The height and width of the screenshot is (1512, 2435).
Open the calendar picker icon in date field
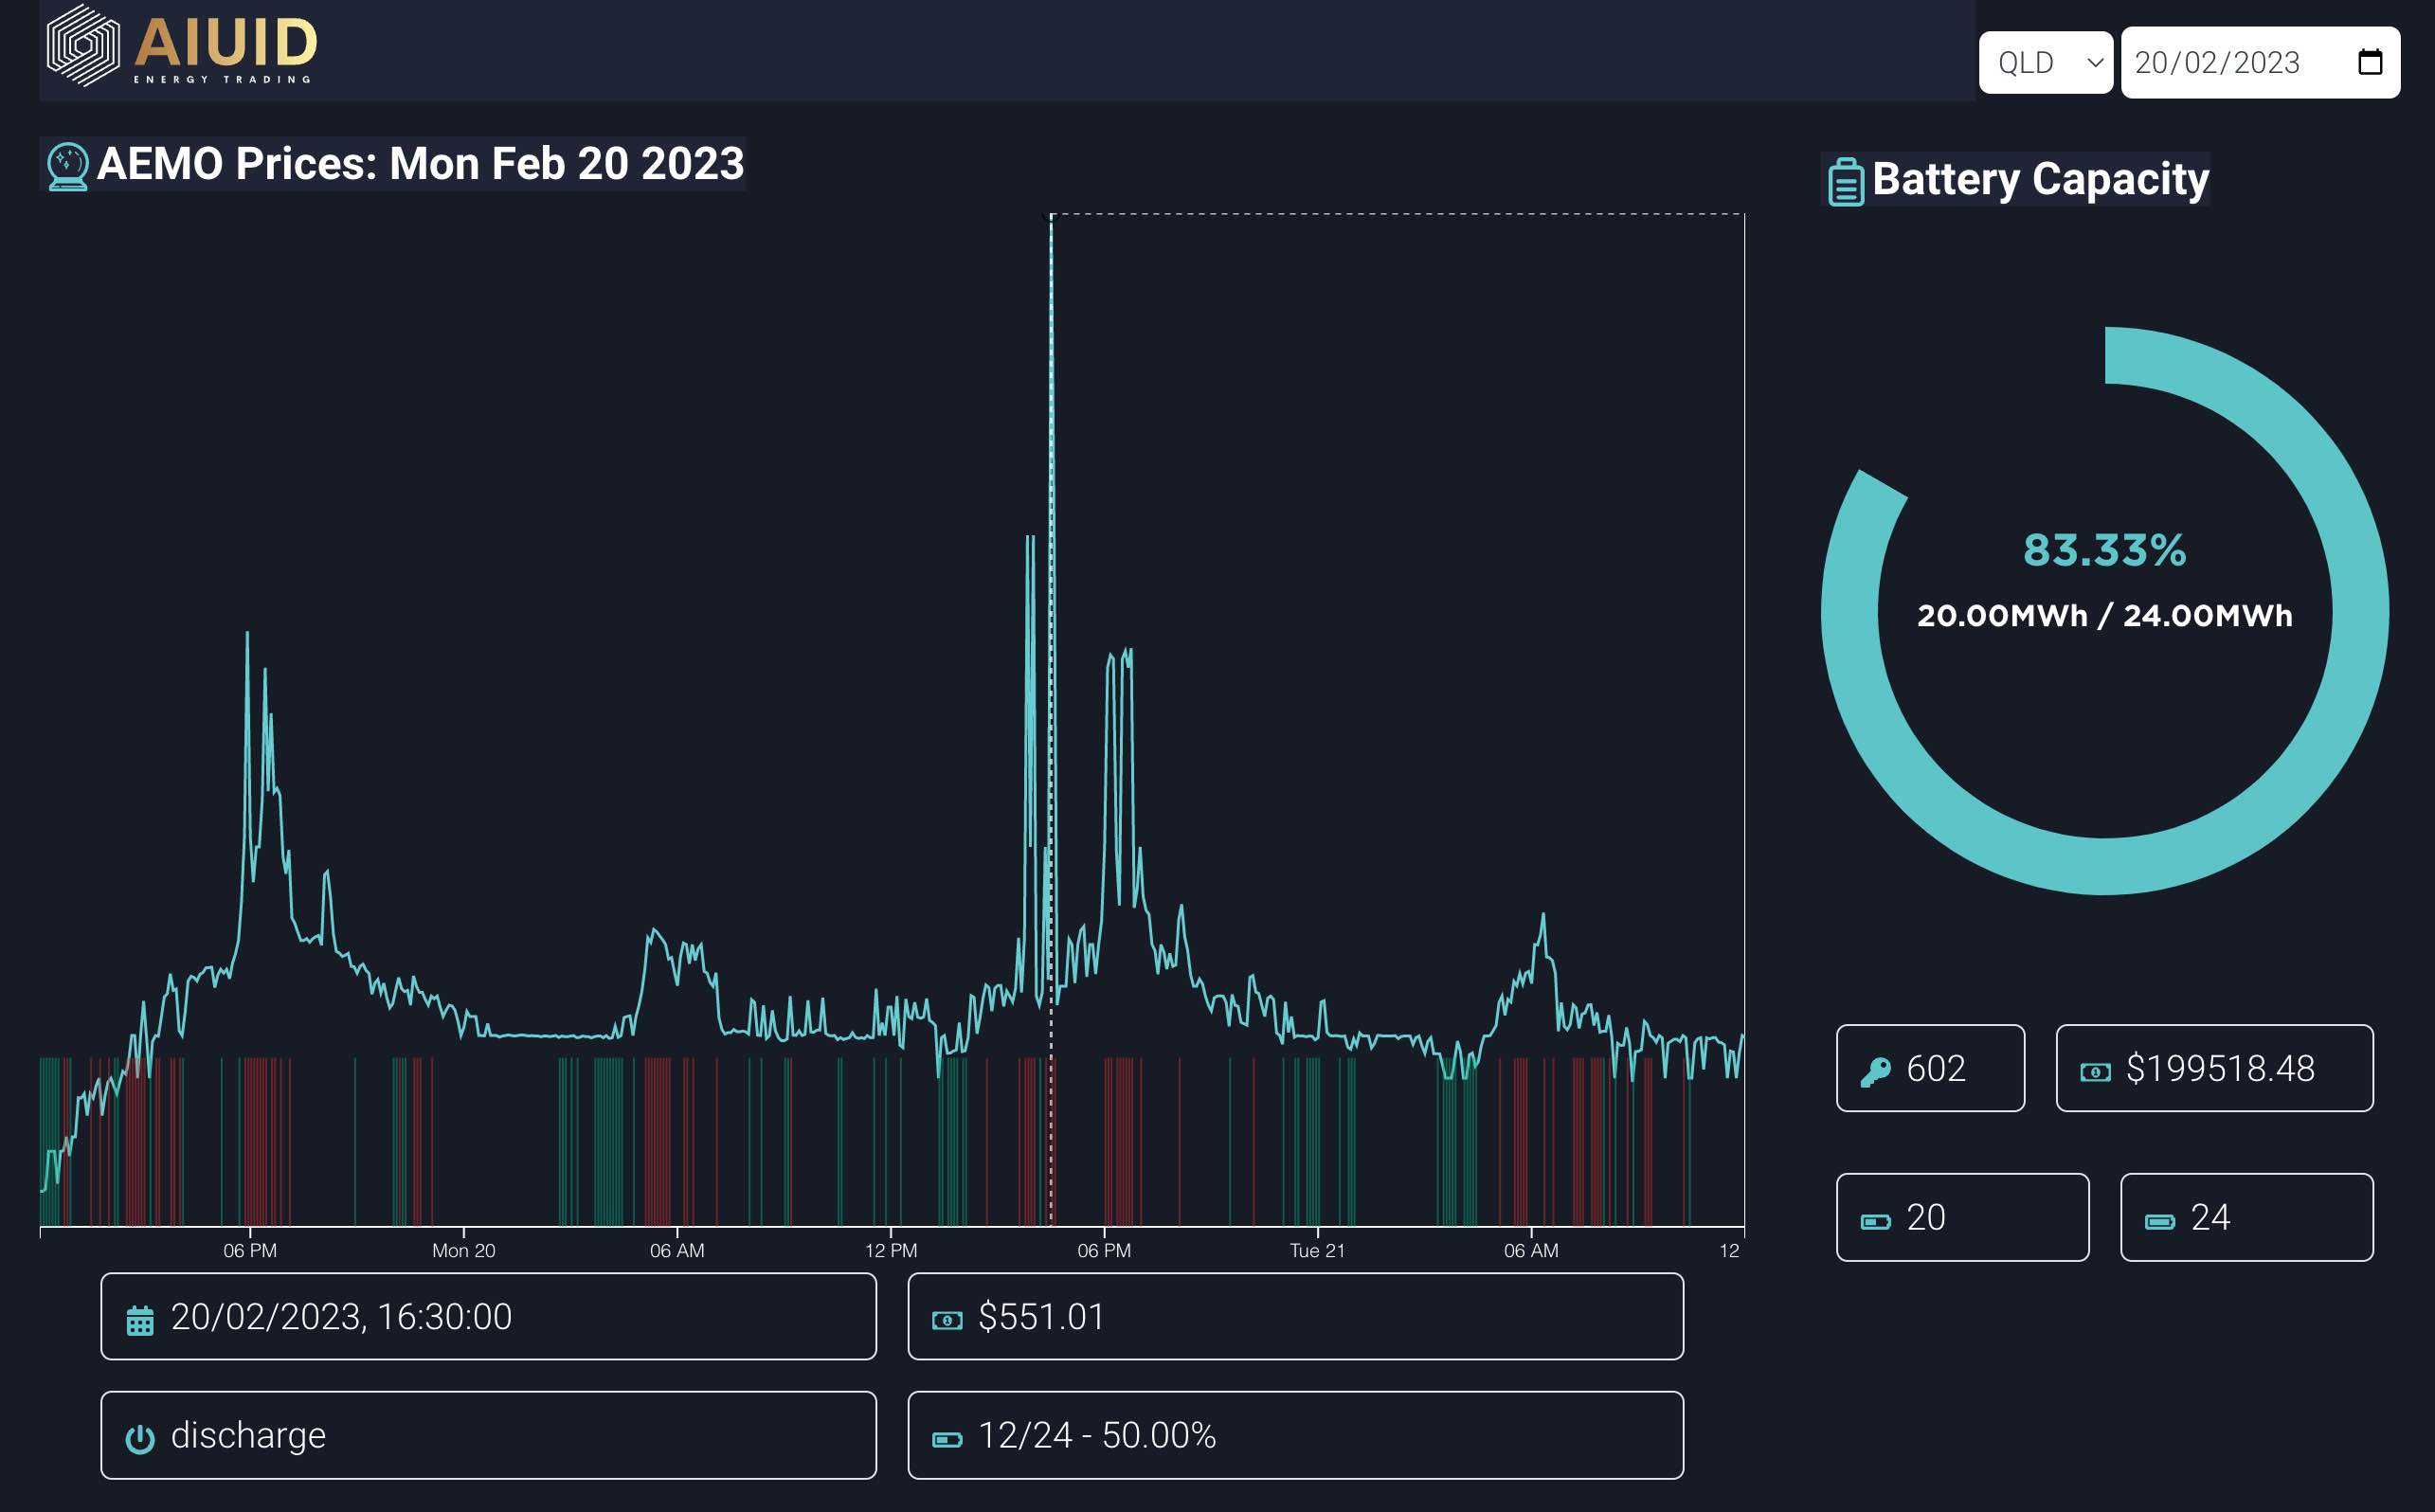point(2370,62)
